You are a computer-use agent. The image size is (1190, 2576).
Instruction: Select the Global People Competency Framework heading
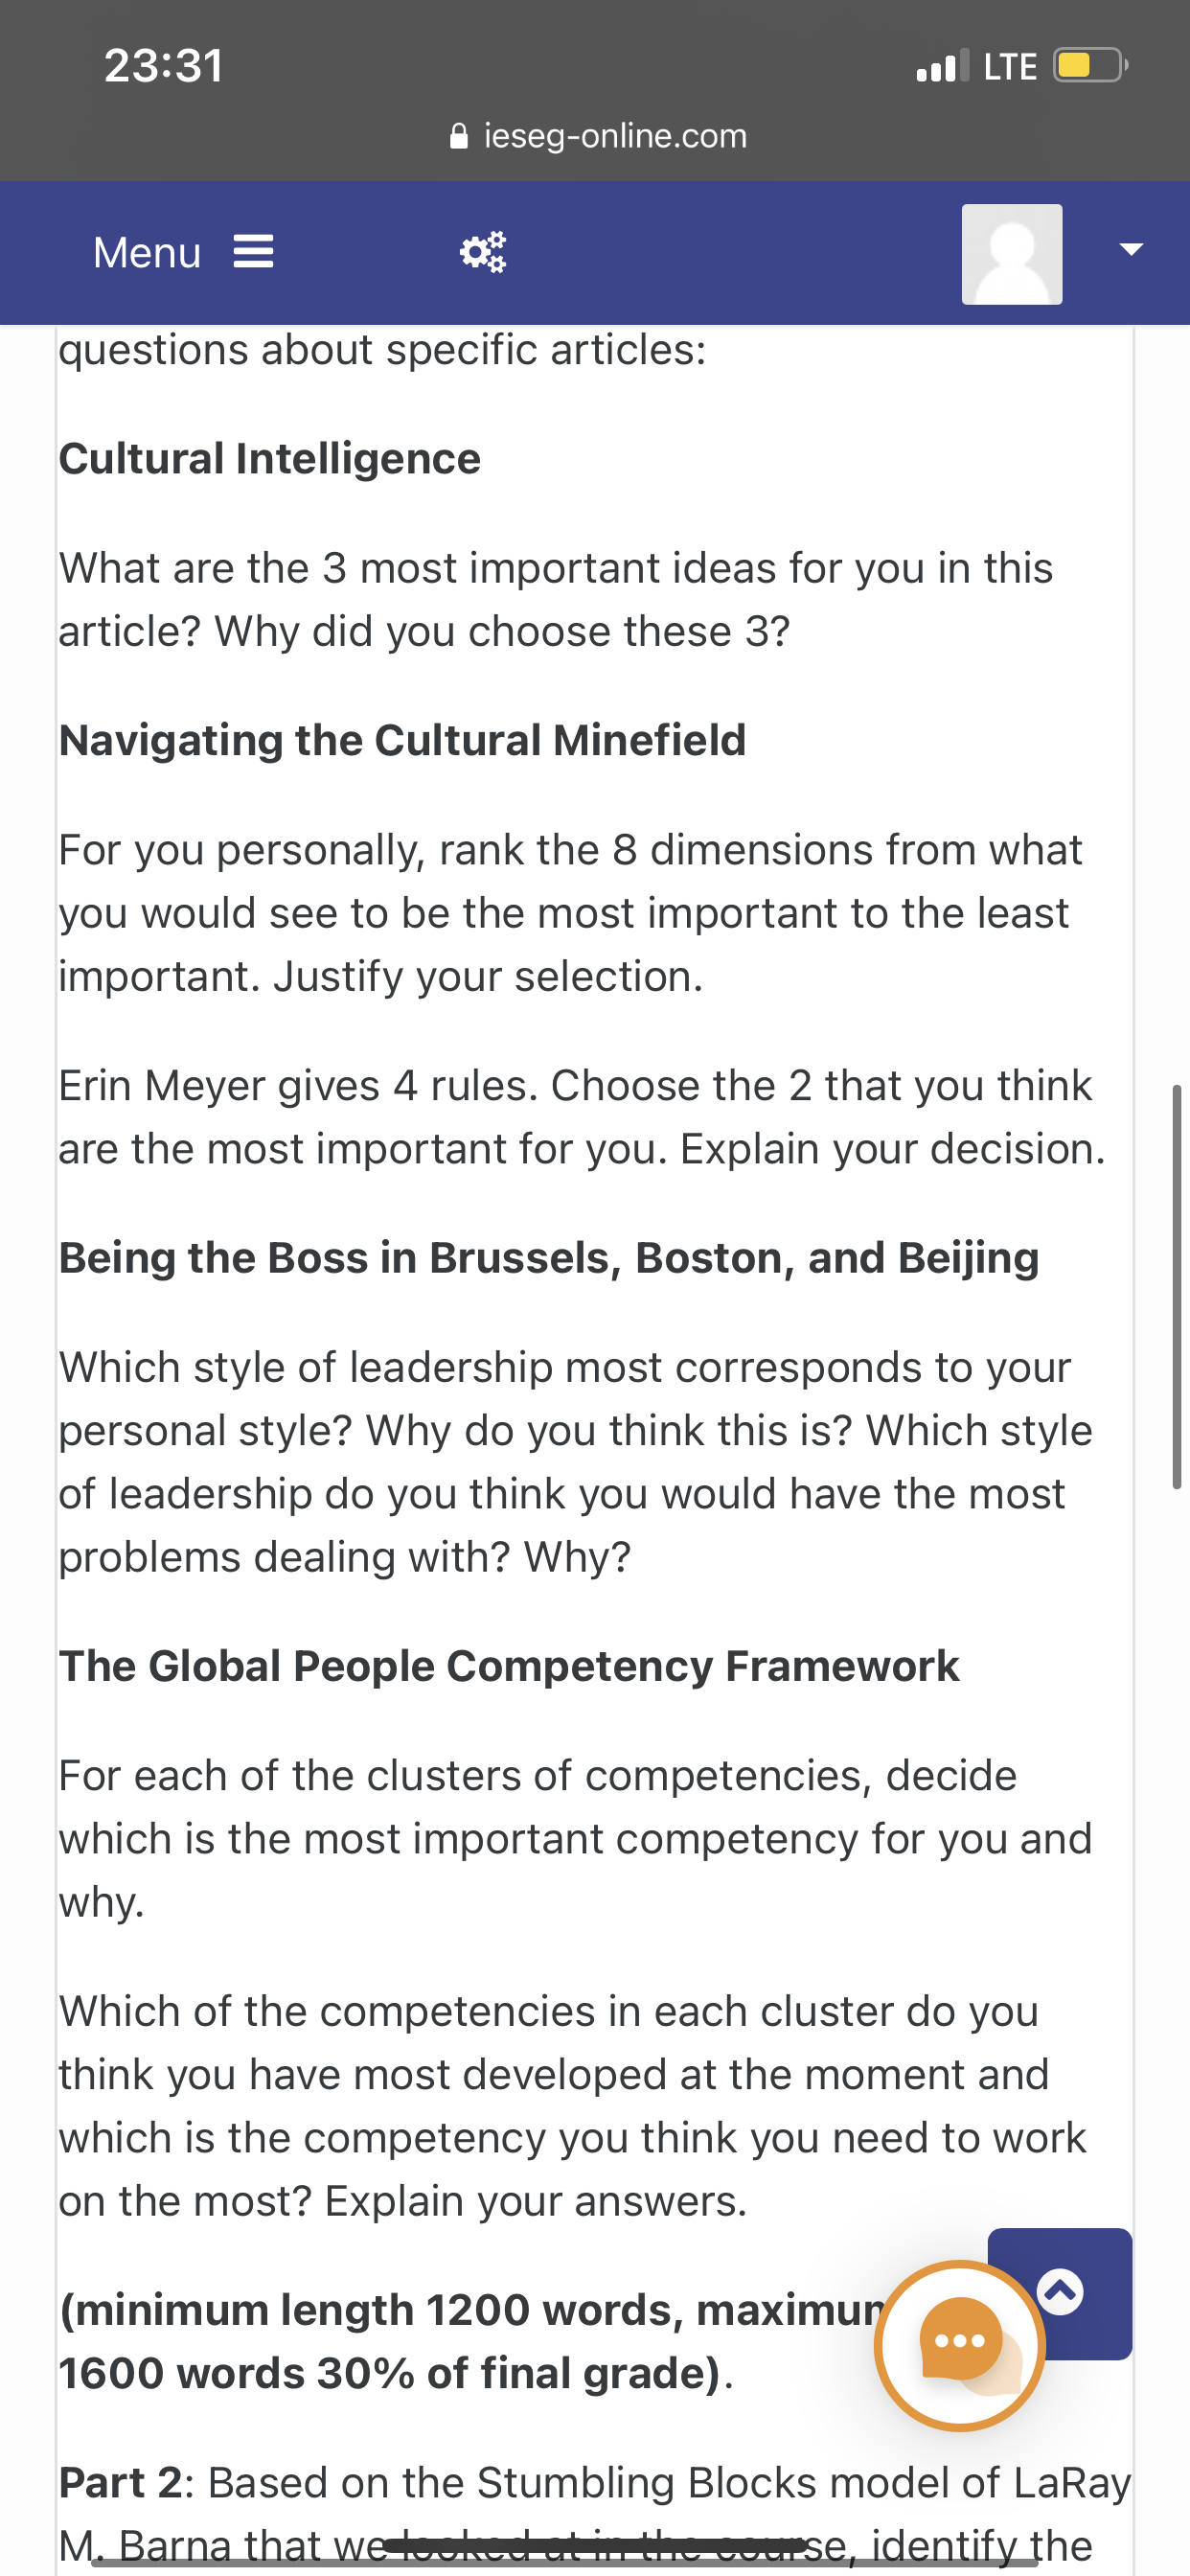(509, 1666)
